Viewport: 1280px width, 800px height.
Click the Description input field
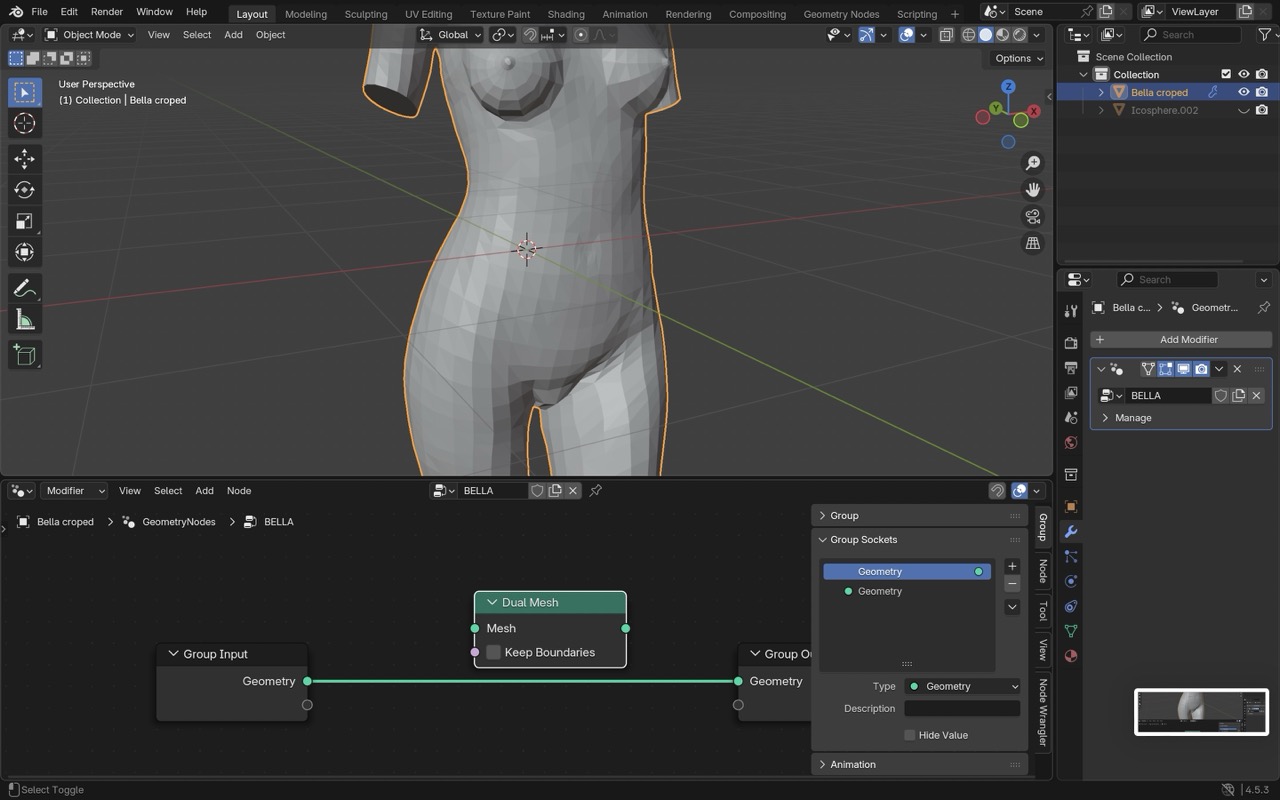pos(962,708)
